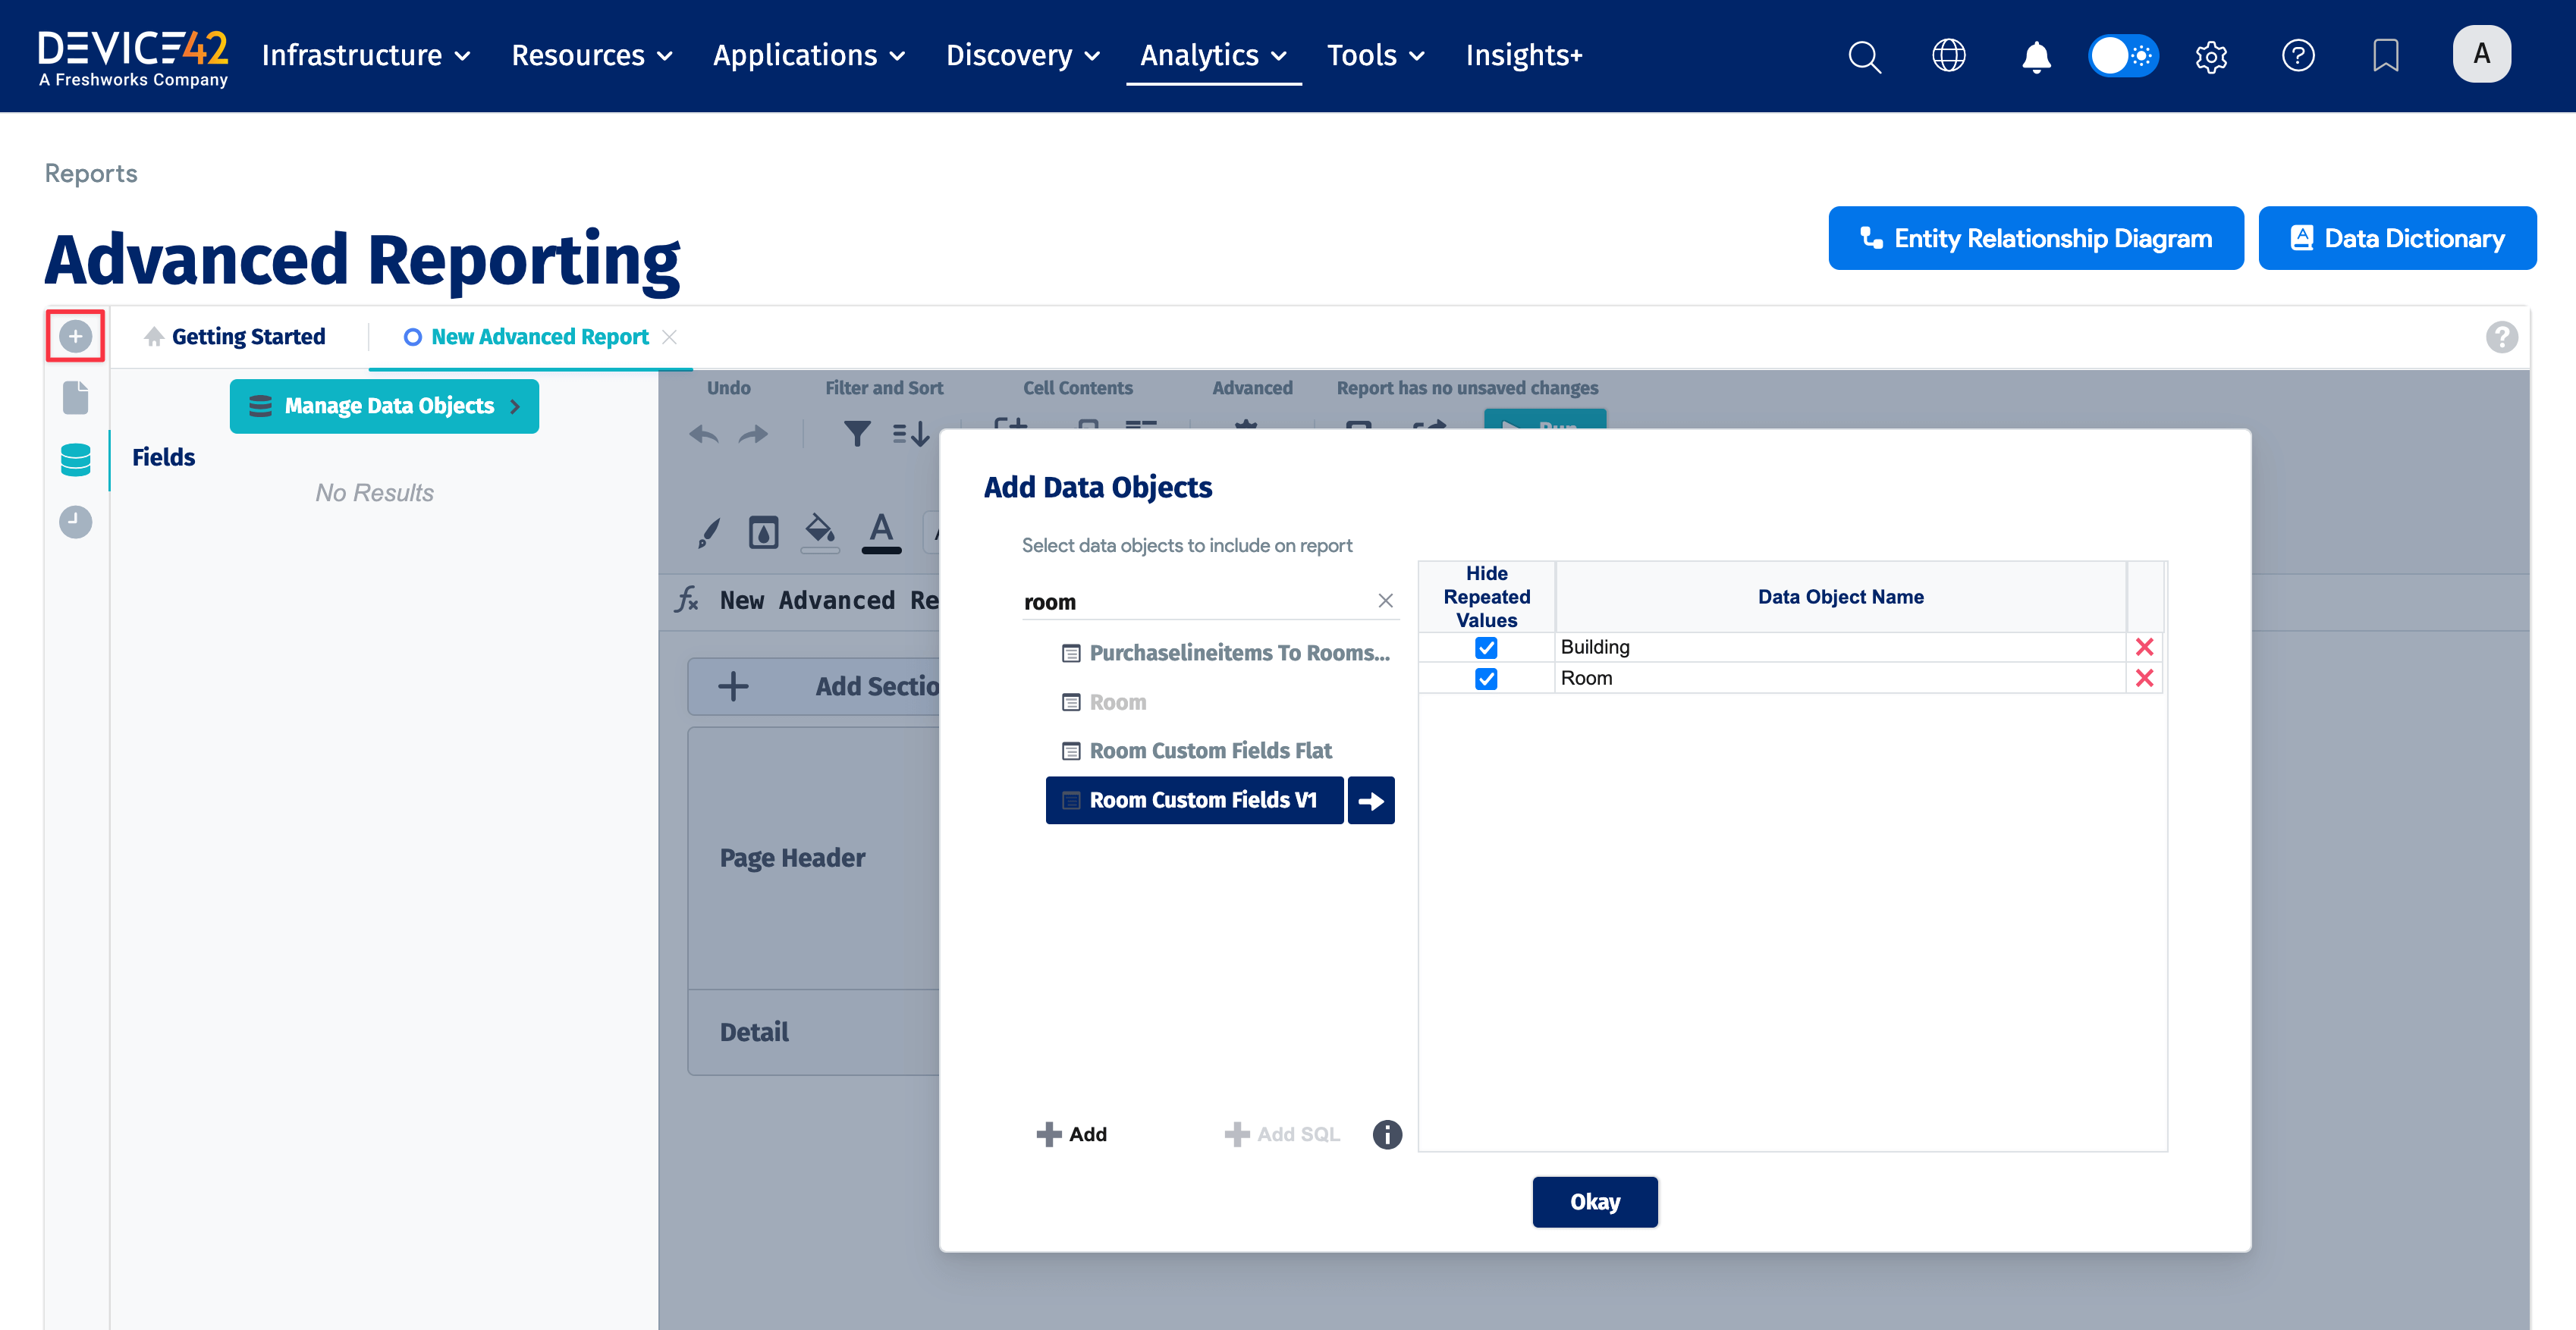Select Room Custom Fields Flat
Screen dimensions: 2576x1330
coord(1196,751)
